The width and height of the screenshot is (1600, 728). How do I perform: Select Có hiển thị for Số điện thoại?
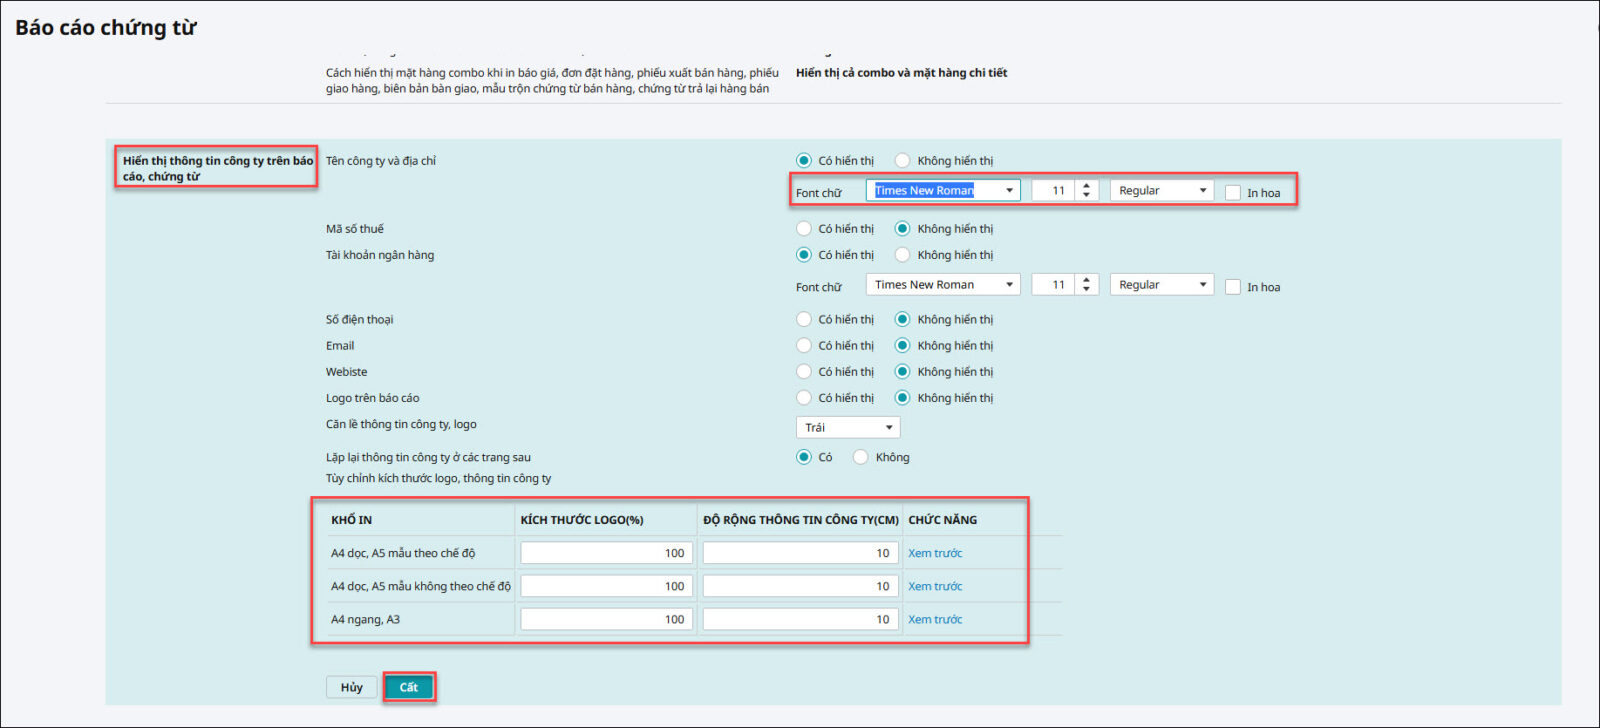click(804, 320)
